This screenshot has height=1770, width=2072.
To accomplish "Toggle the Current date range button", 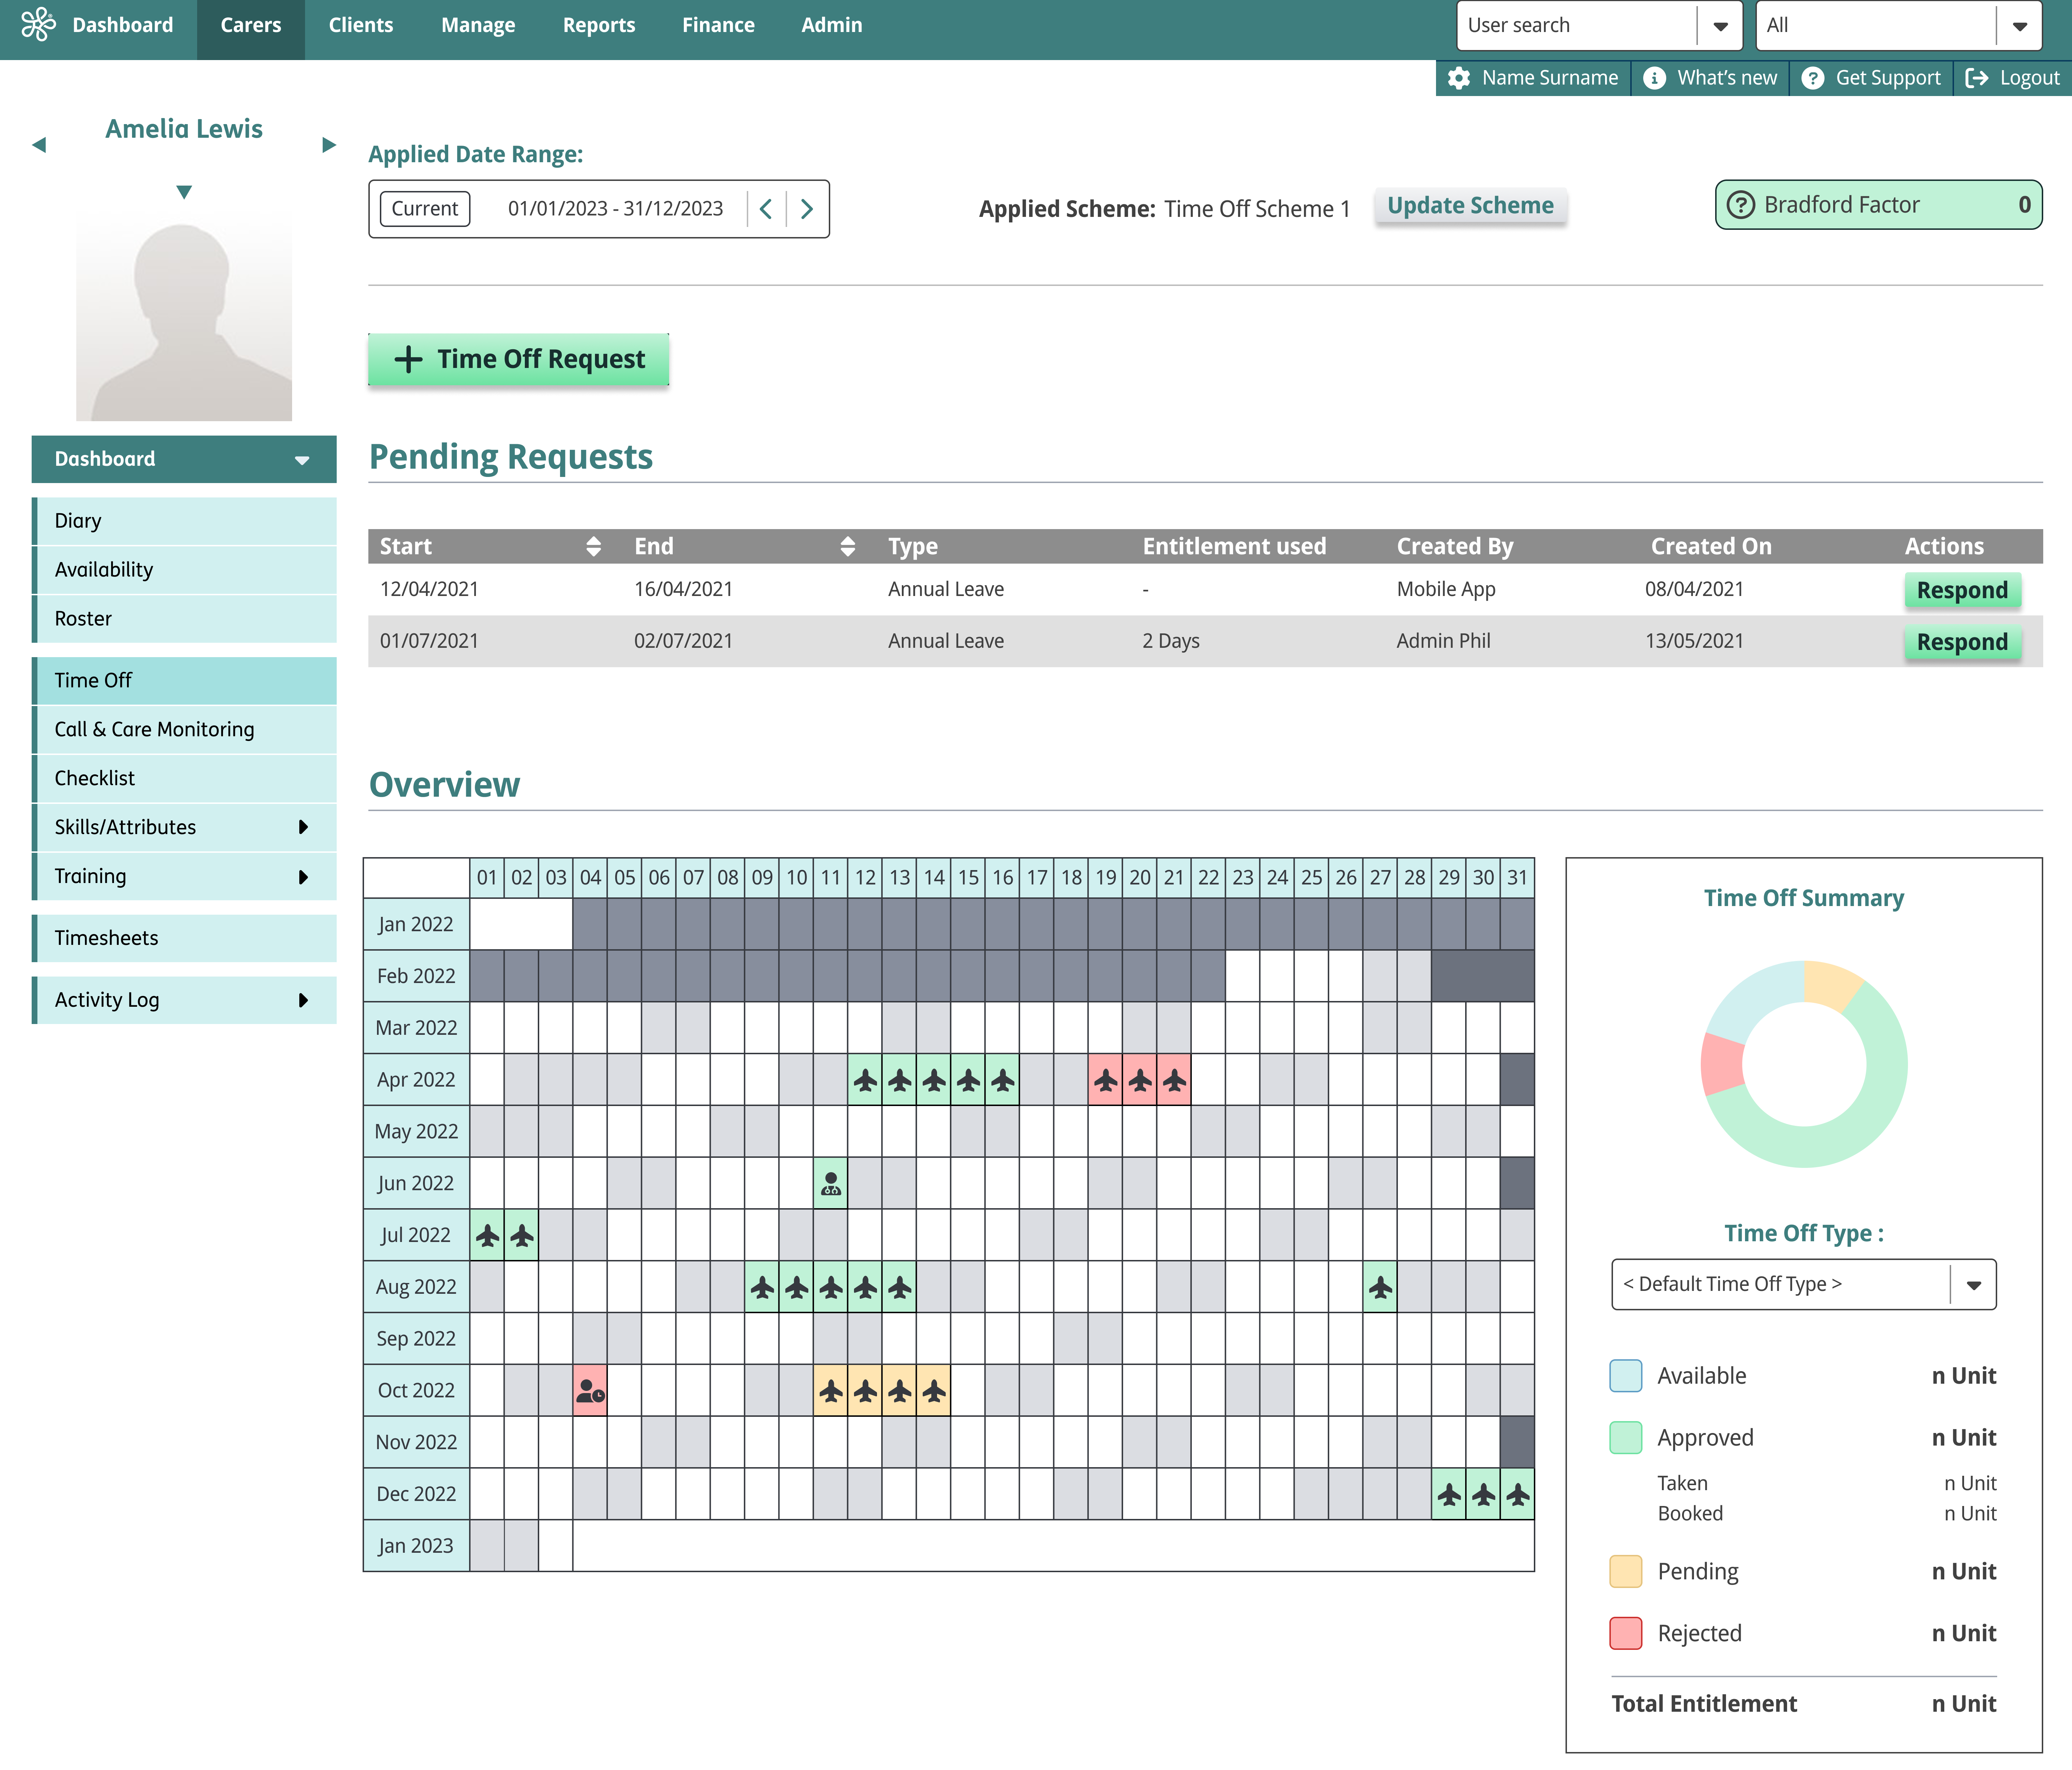I will [424, 209].
